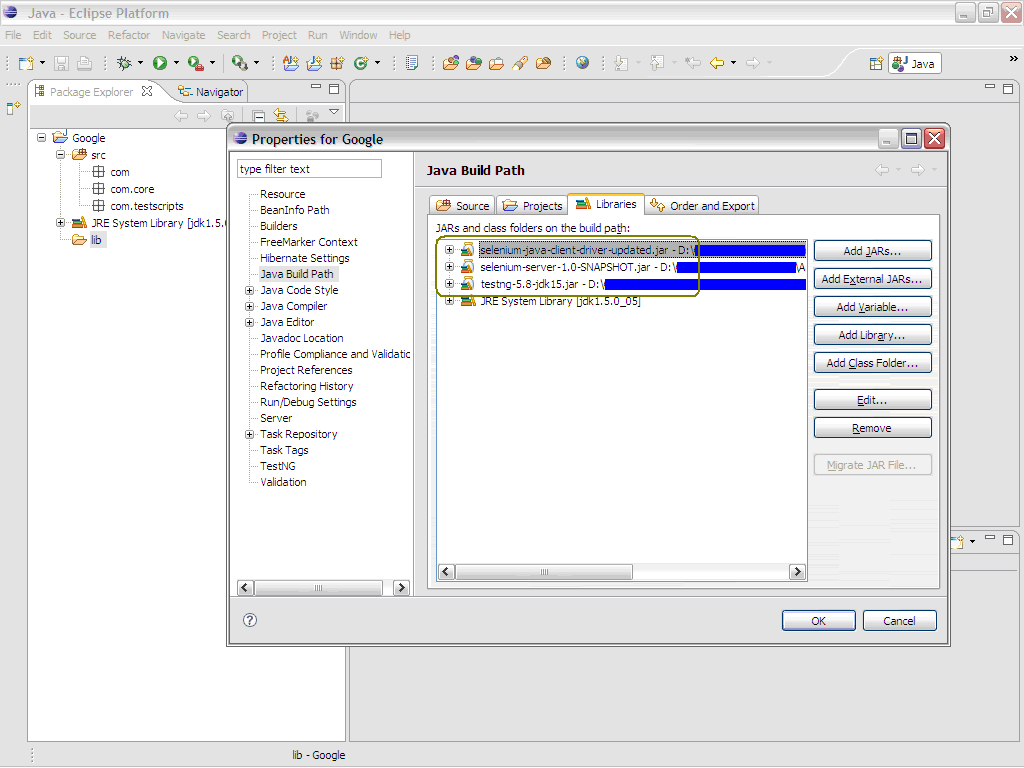Open the Project menu
This screenshot has width=1024, height=768.
[279, 35]
